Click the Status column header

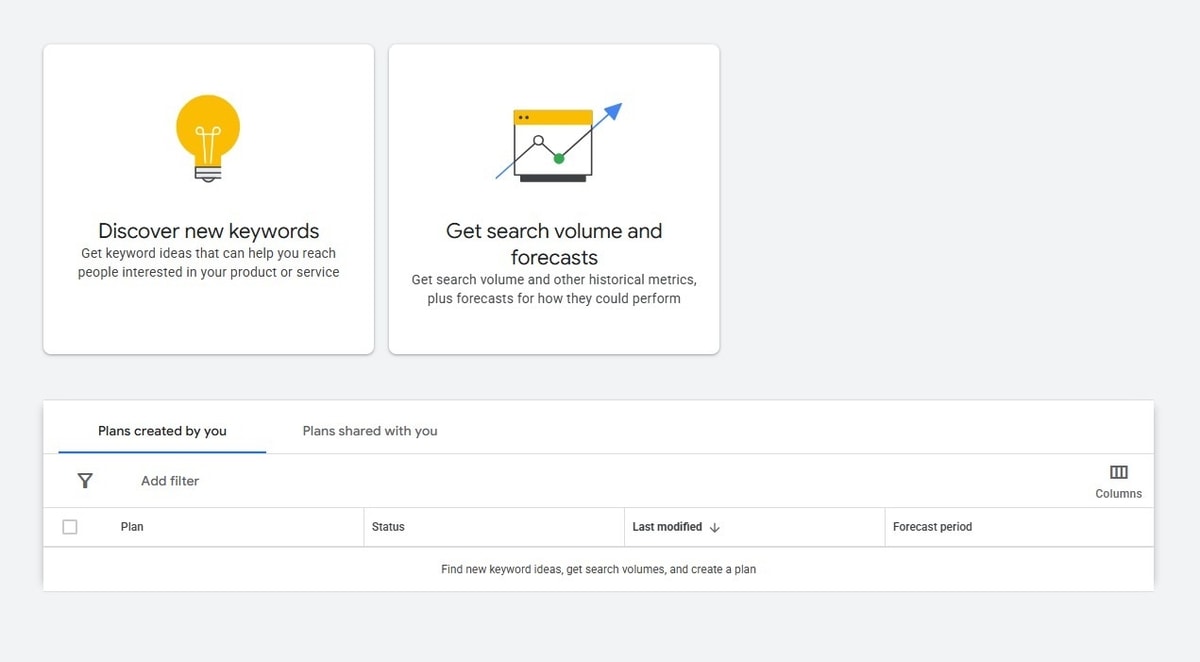387,526
